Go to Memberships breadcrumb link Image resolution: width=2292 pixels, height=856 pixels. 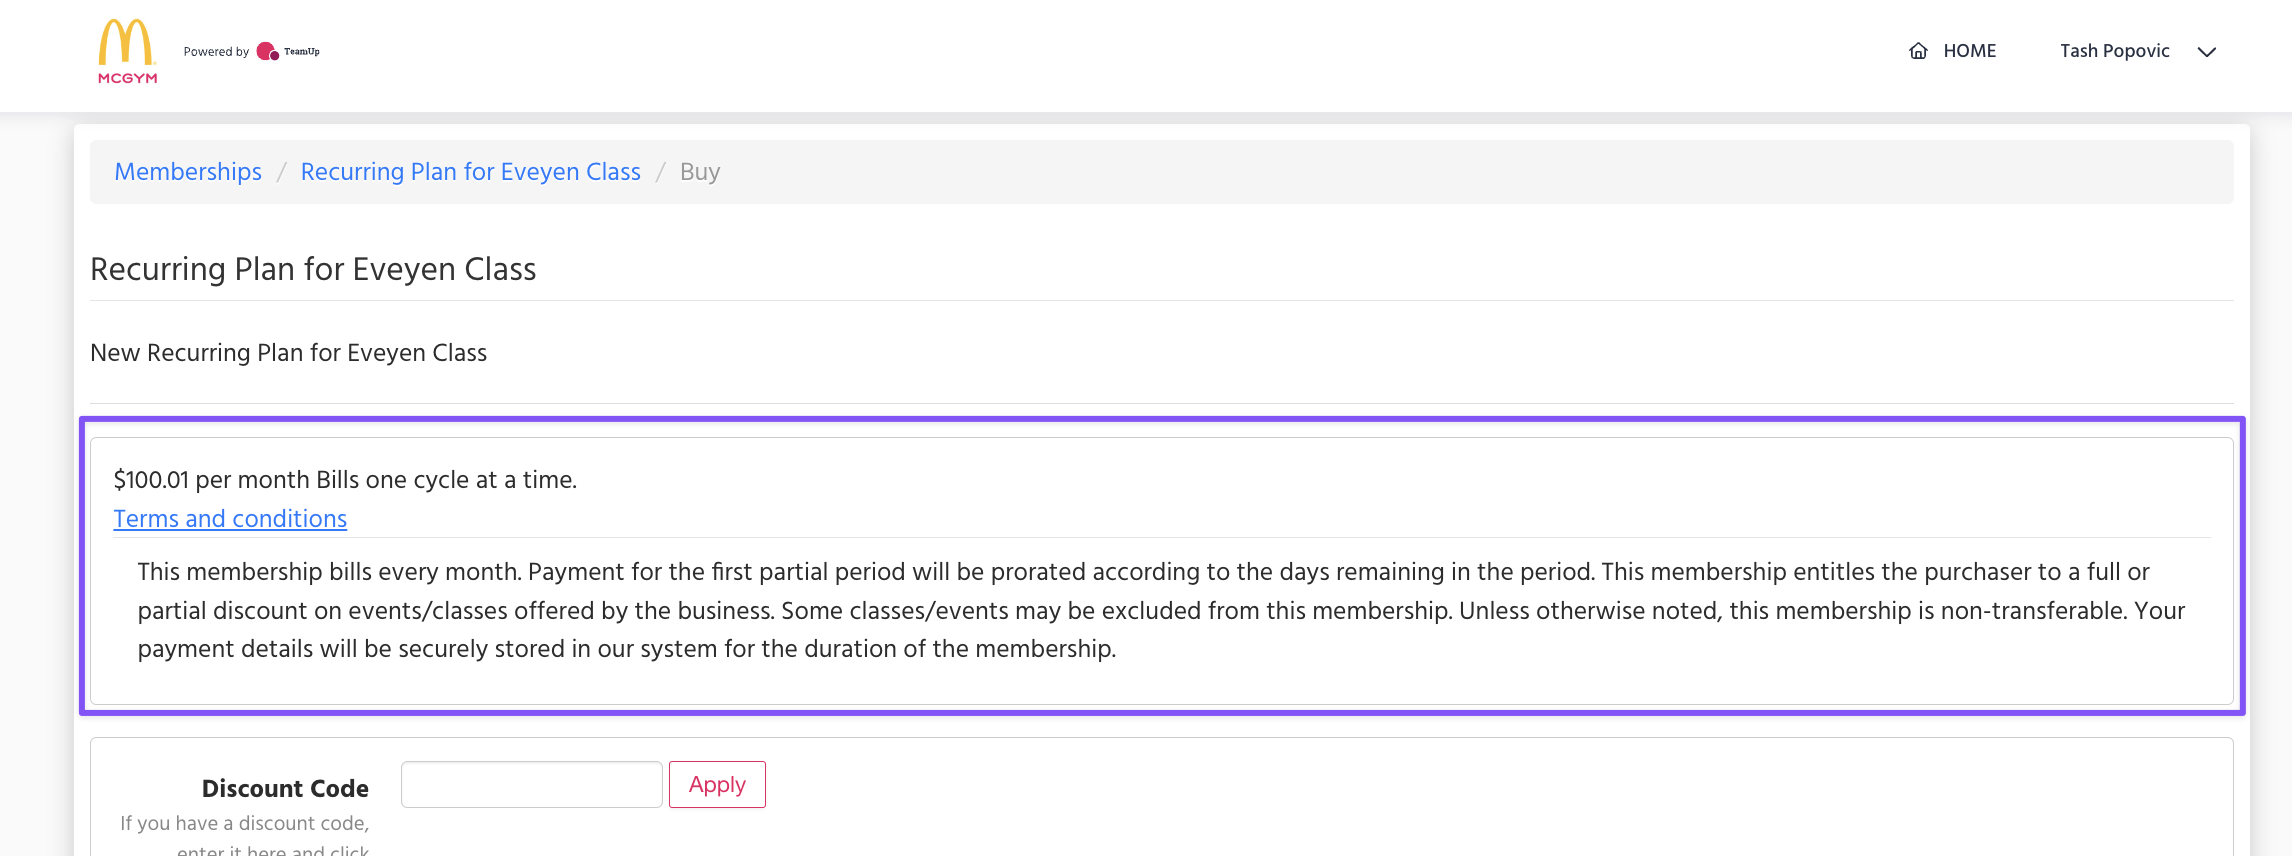pyautogui.click(x=188, y=172)
